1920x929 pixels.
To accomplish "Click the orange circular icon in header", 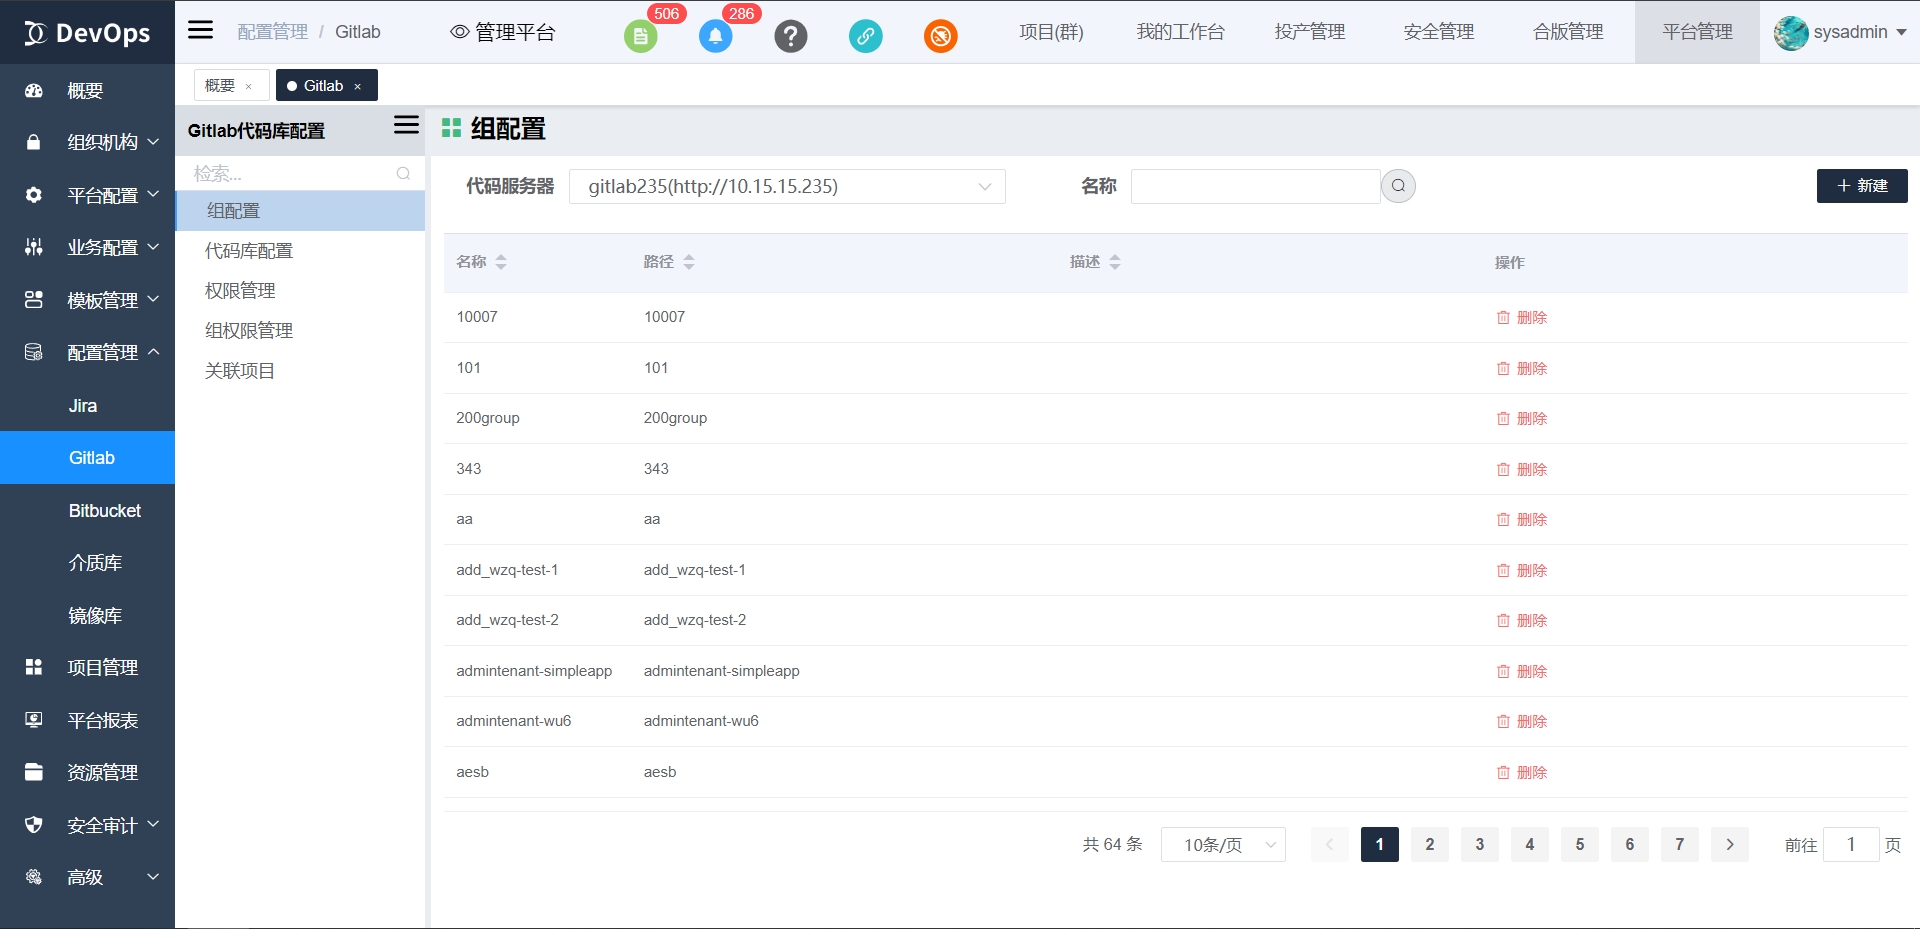I will pyautogui.click(x=940, y=37).
